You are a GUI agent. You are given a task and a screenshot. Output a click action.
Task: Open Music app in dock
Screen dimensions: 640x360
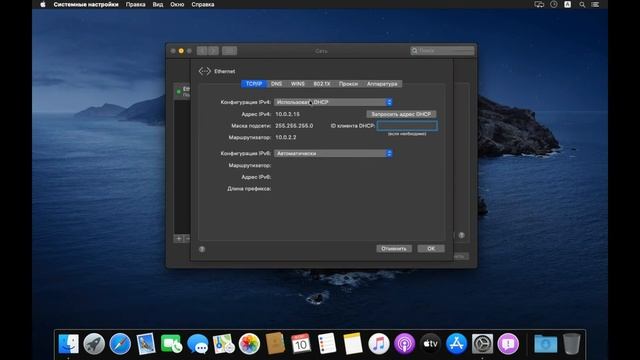pyautogui.click(x=379, y=344)
